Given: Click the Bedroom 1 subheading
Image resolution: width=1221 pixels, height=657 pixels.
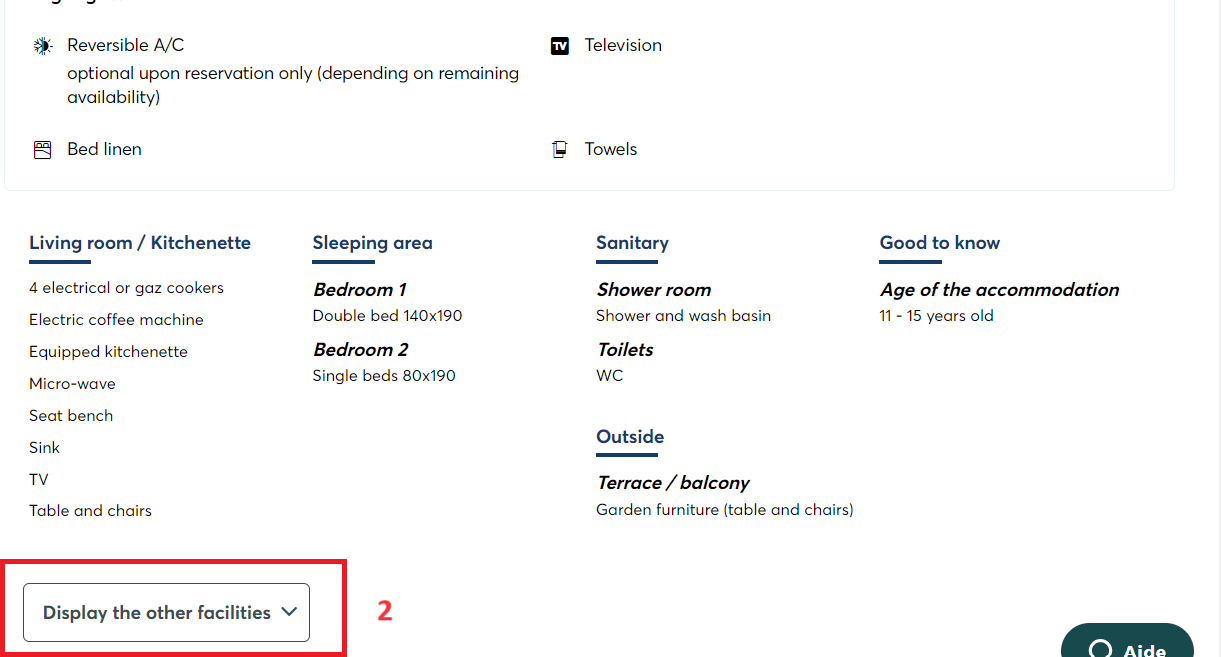Looking at the screenshot, I should tap(360, 290).
